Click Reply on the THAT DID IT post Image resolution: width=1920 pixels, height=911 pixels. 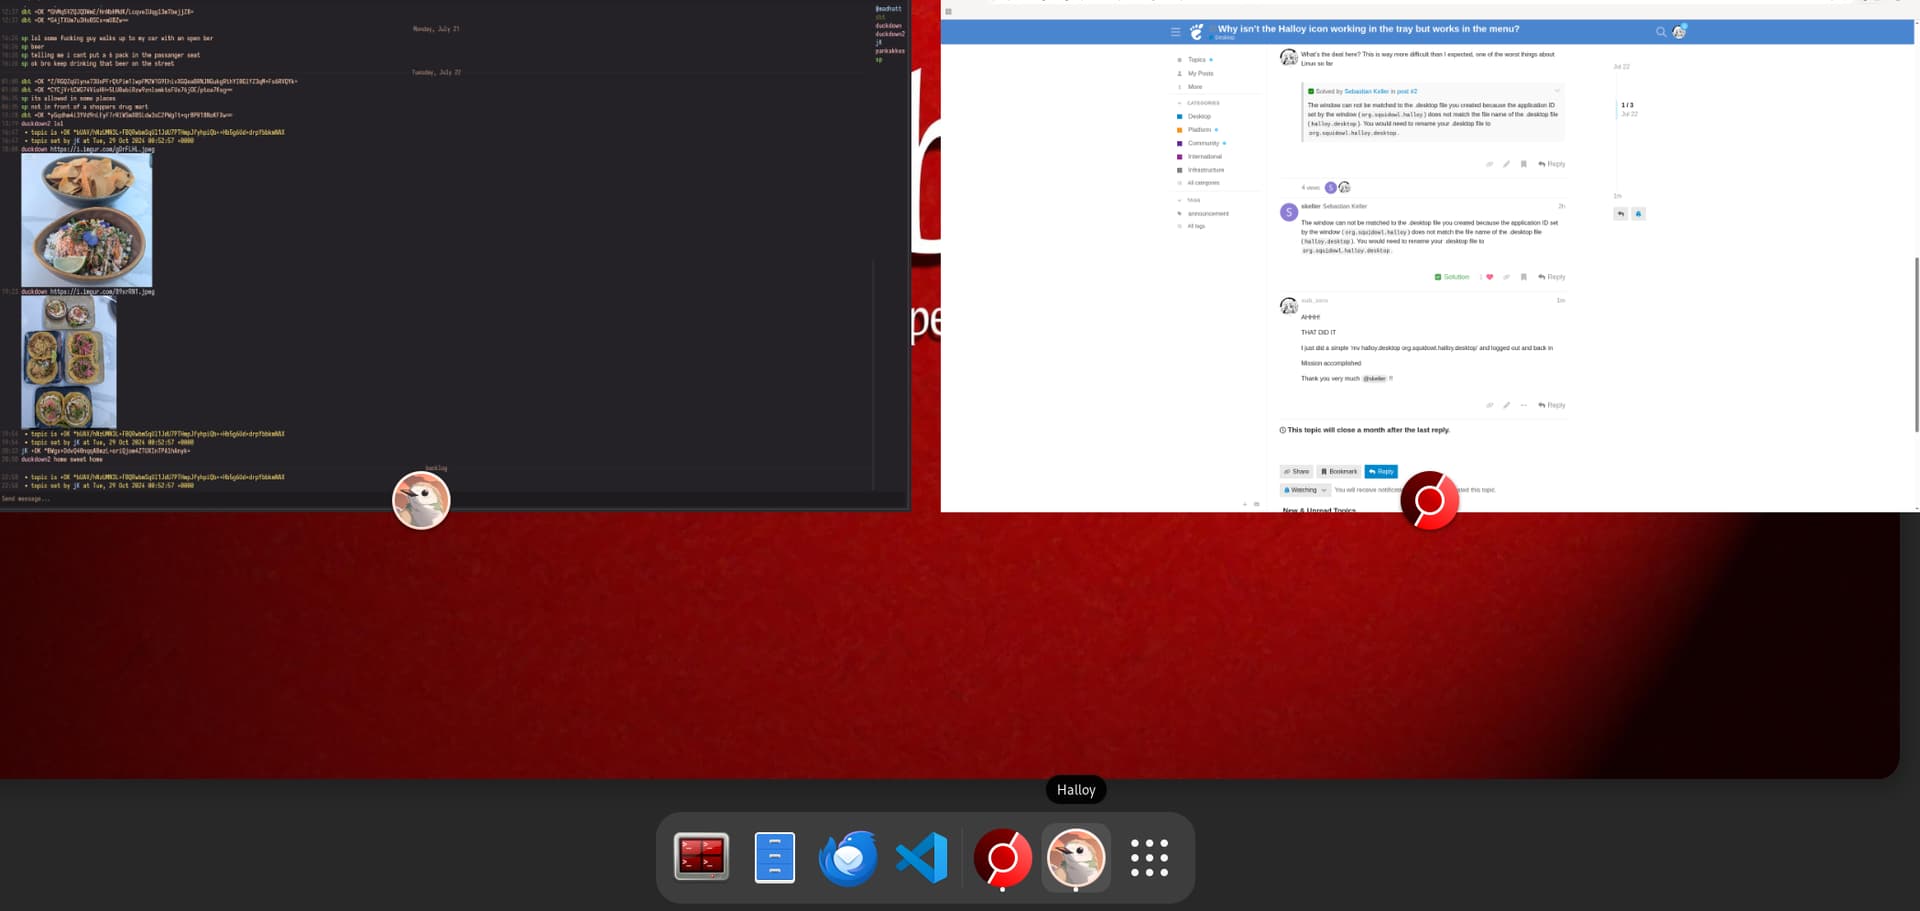1552,405
